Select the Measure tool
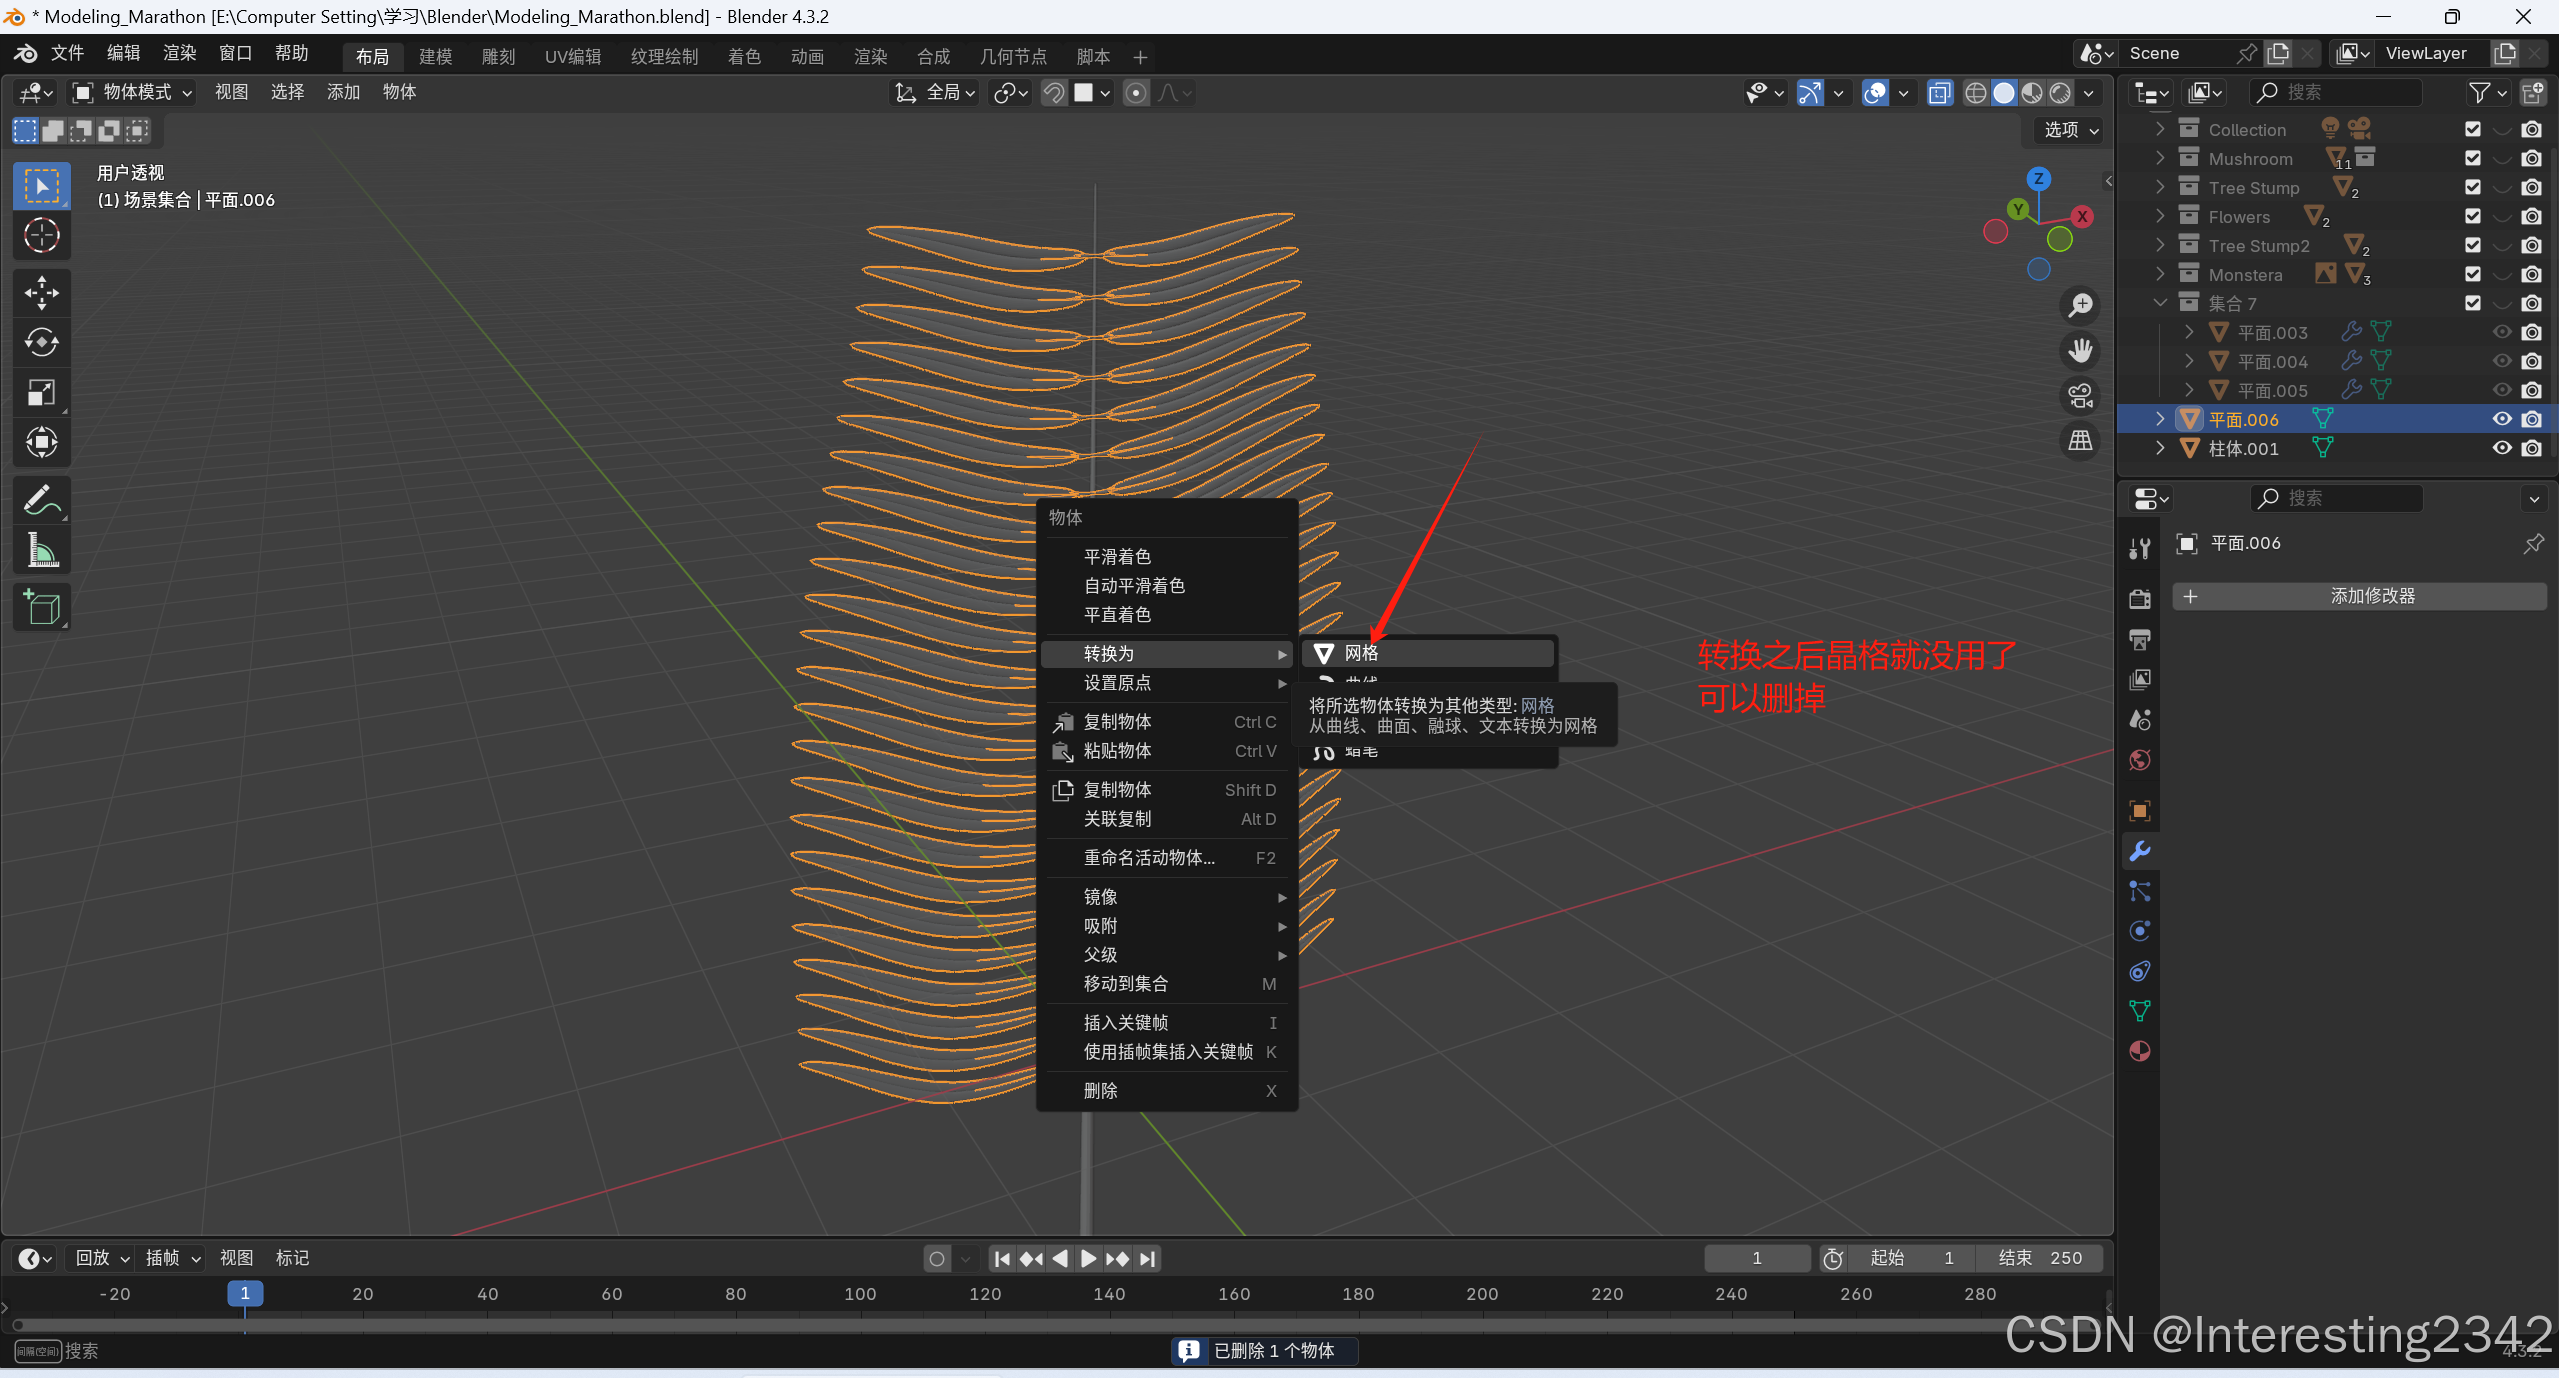 point(41,550)
